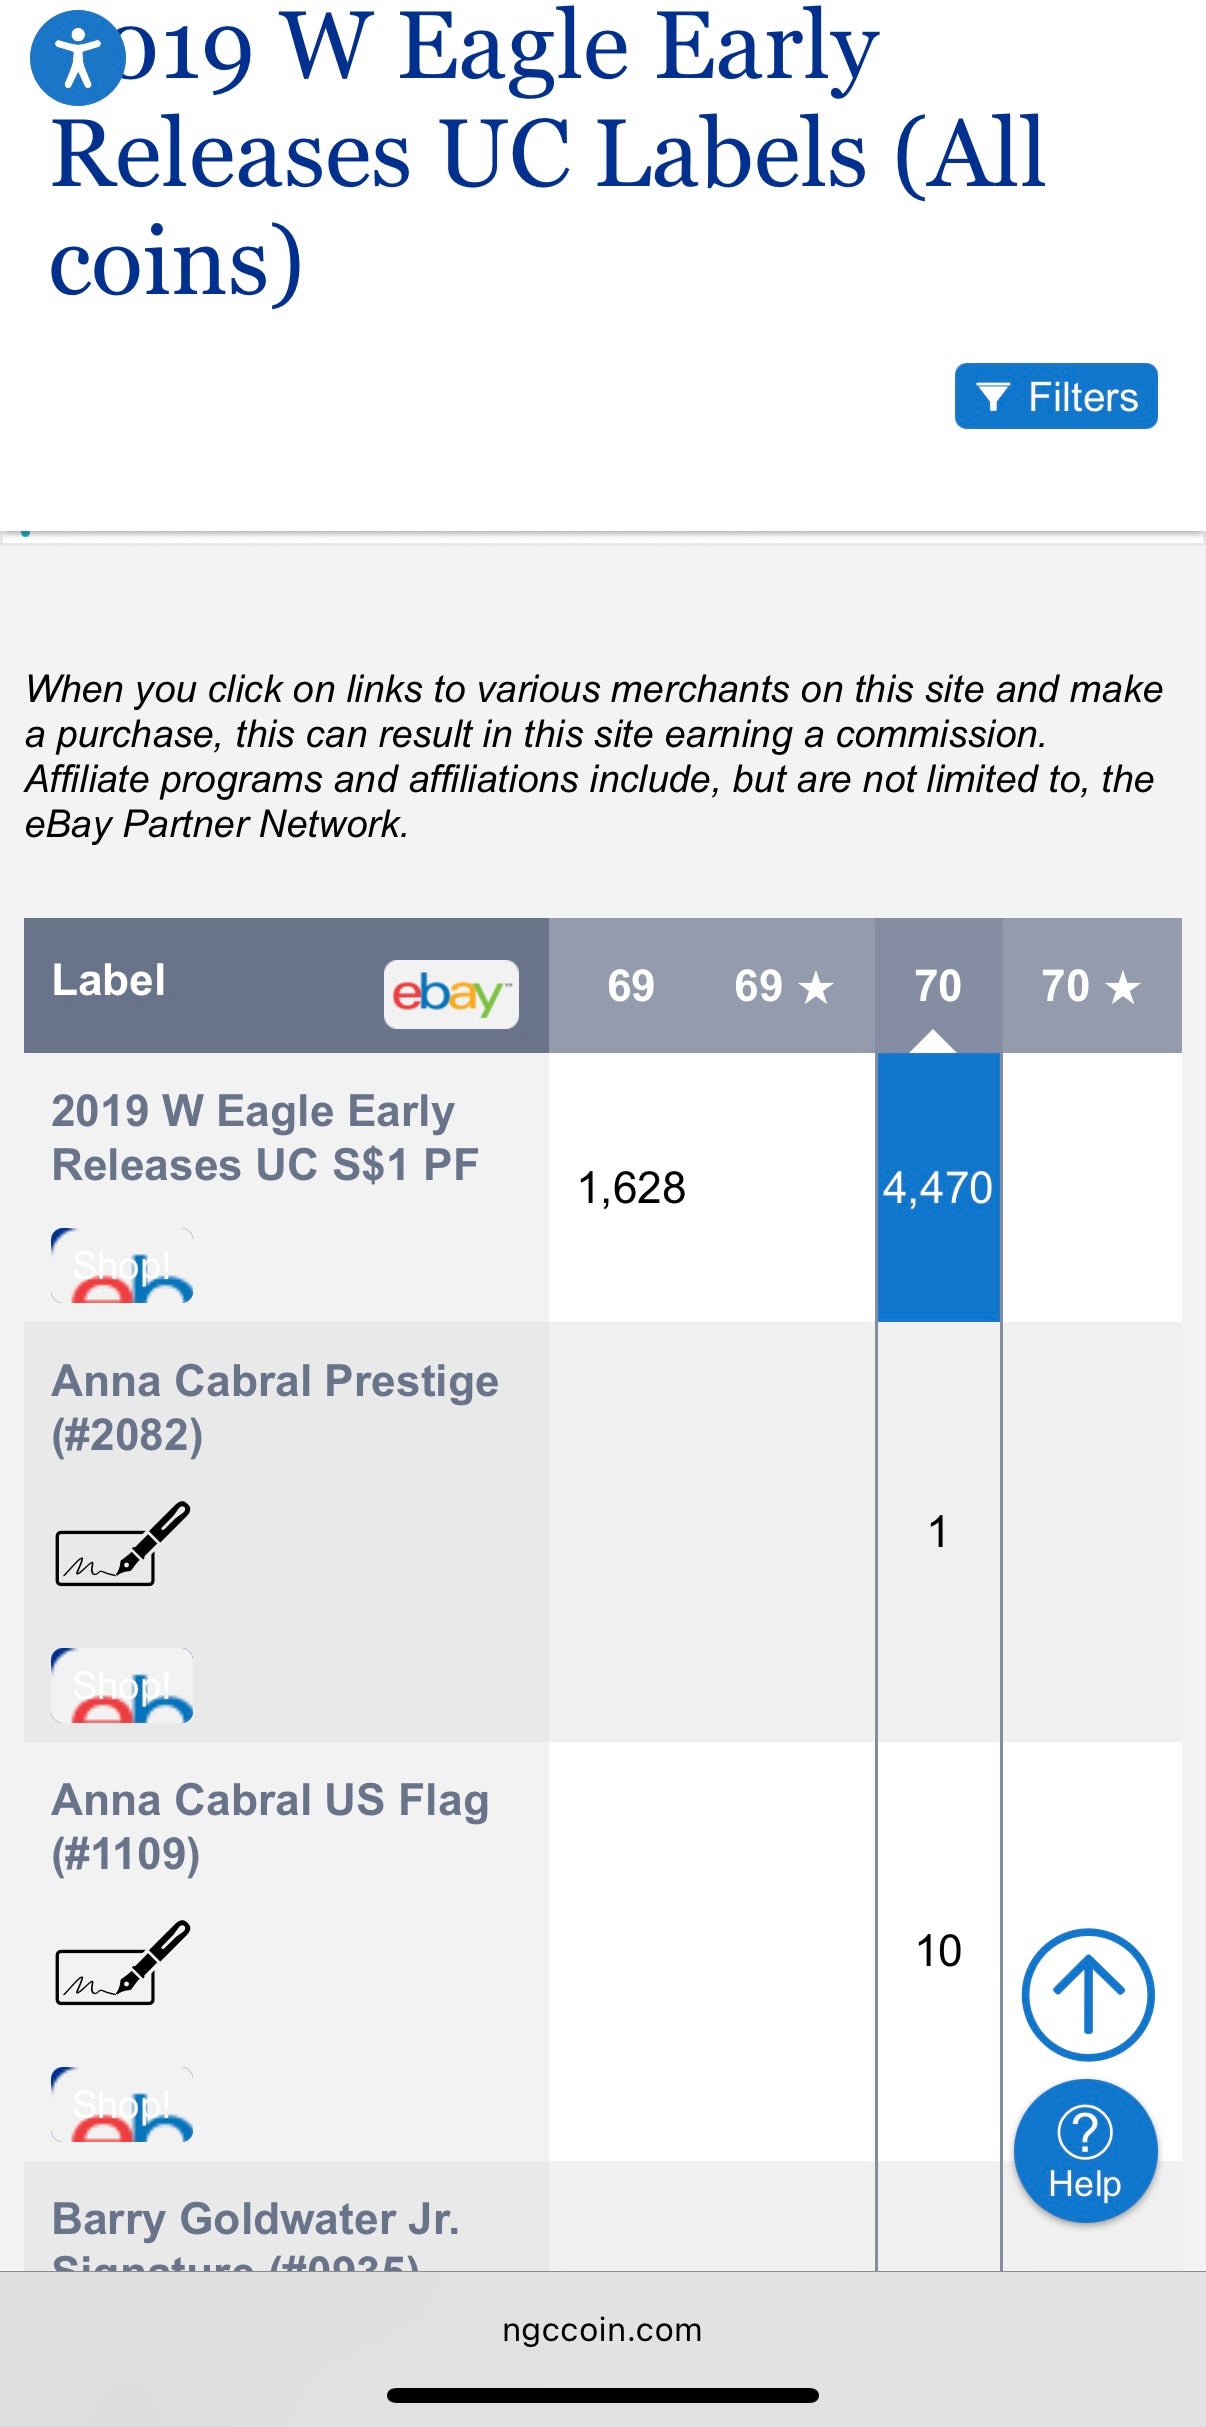
Task: Click signature icon under Anna Cabral US Flag
Action: pos(122,1963)
